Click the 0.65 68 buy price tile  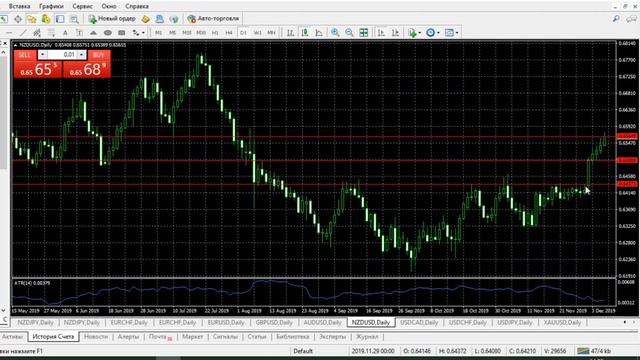87,69
